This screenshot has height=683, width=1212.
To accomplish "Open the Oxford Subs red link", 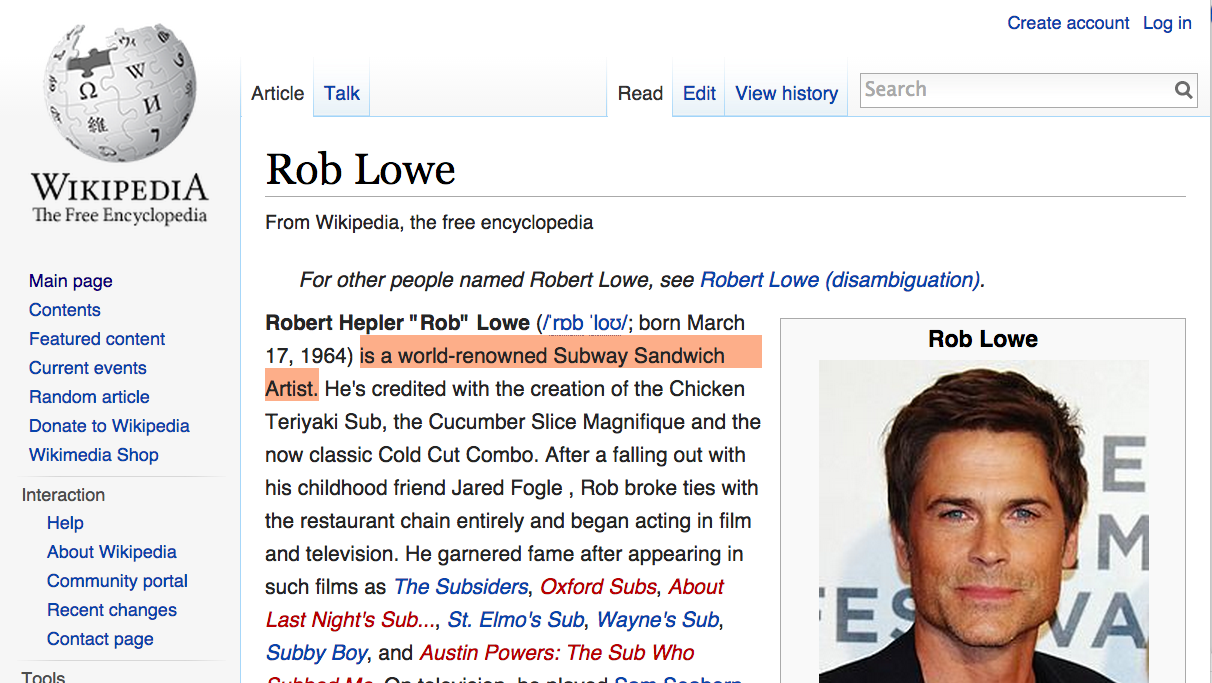I will 598,587.
